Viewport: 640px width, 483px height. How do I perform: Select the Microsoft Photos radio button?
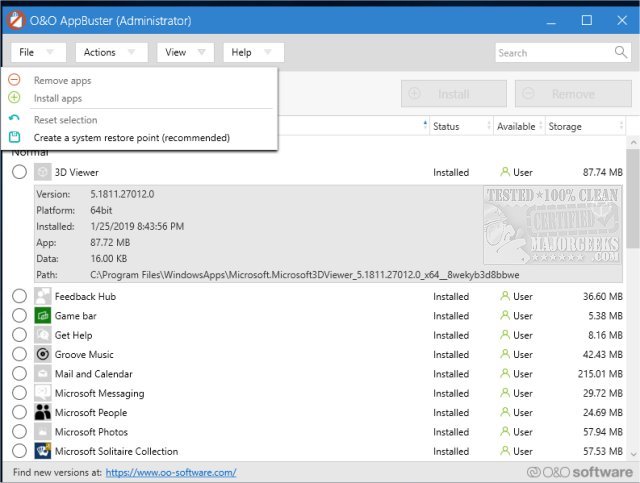click(x=19, y=432)
